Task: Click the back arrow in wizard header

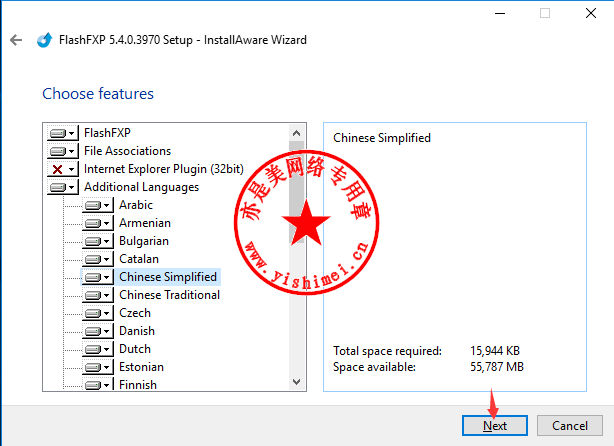Action: pyautogui.click(x=15, y=40)
